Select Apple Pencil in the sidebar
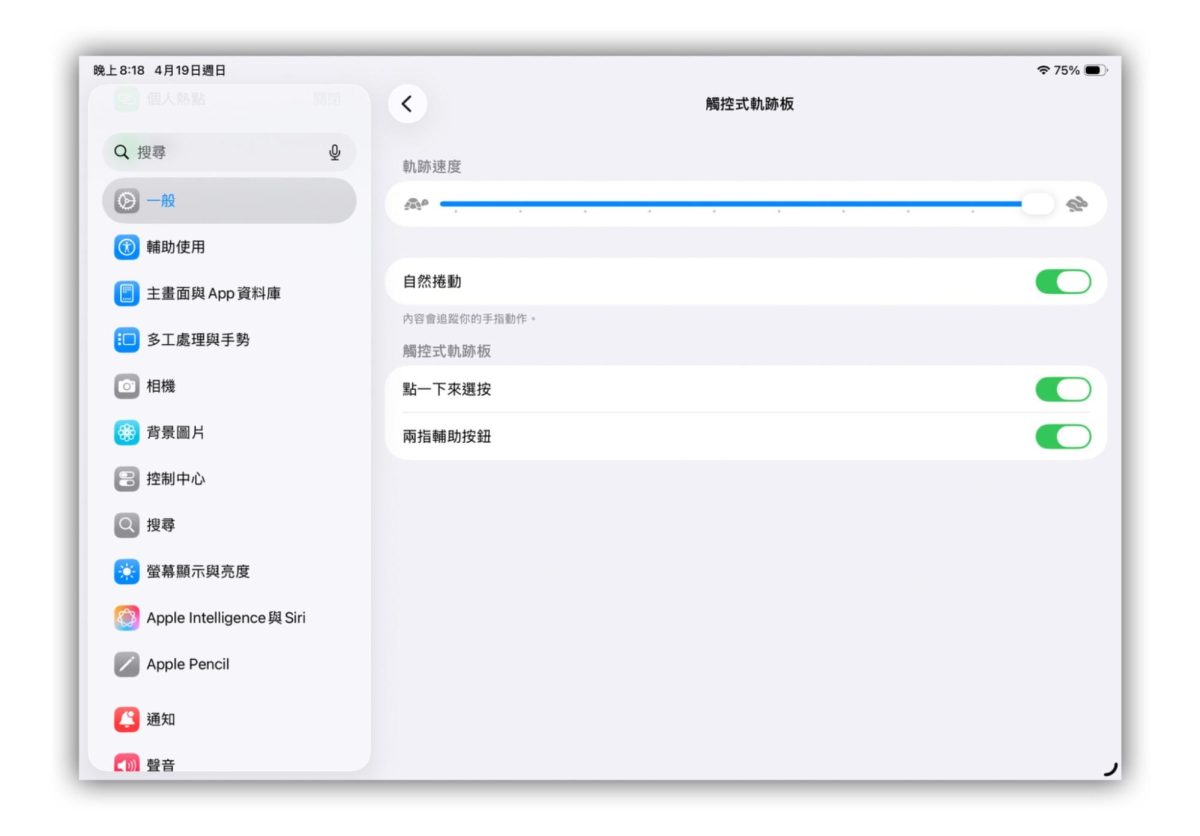 [x=229, y=664]
